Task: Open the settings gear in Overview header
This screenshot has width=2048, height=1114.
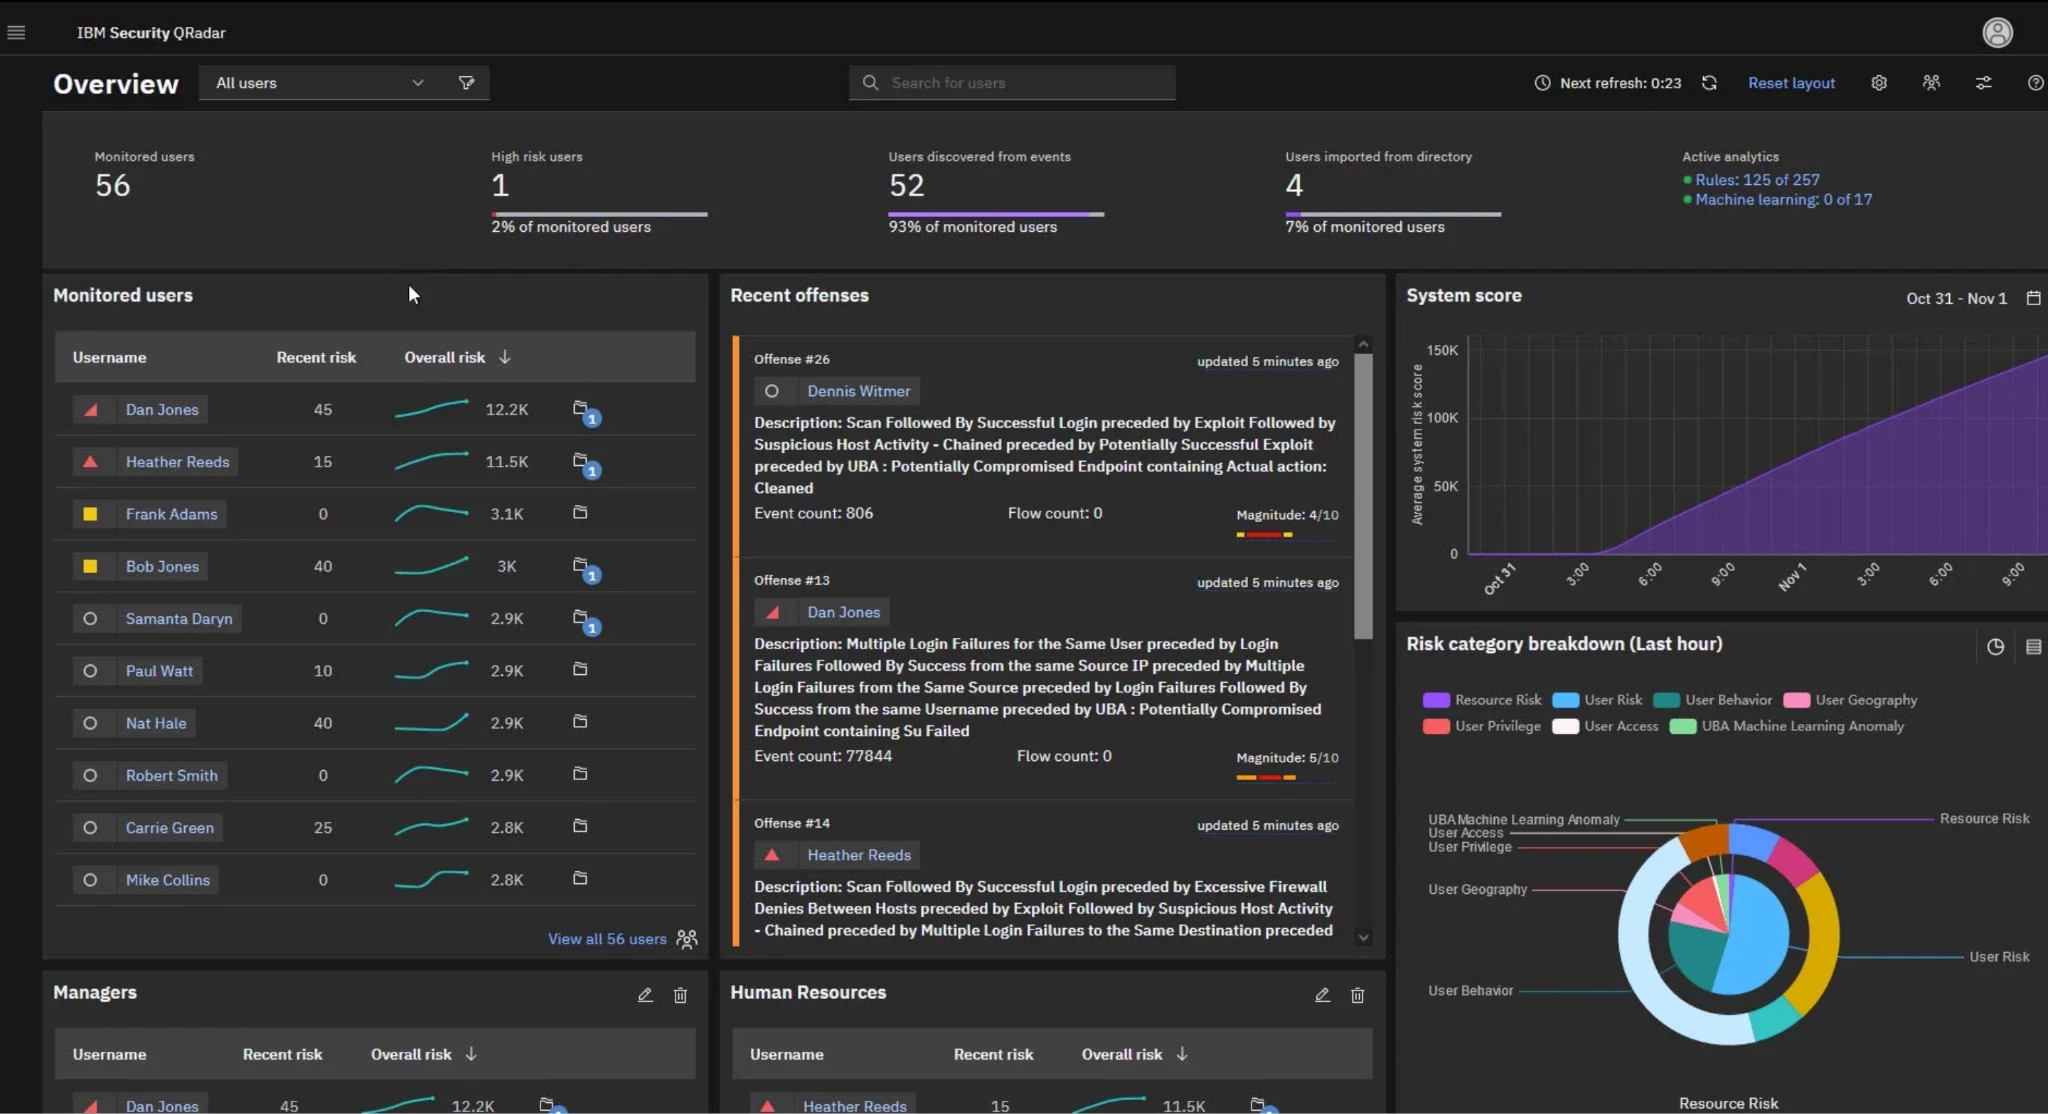Action: 1879,83
